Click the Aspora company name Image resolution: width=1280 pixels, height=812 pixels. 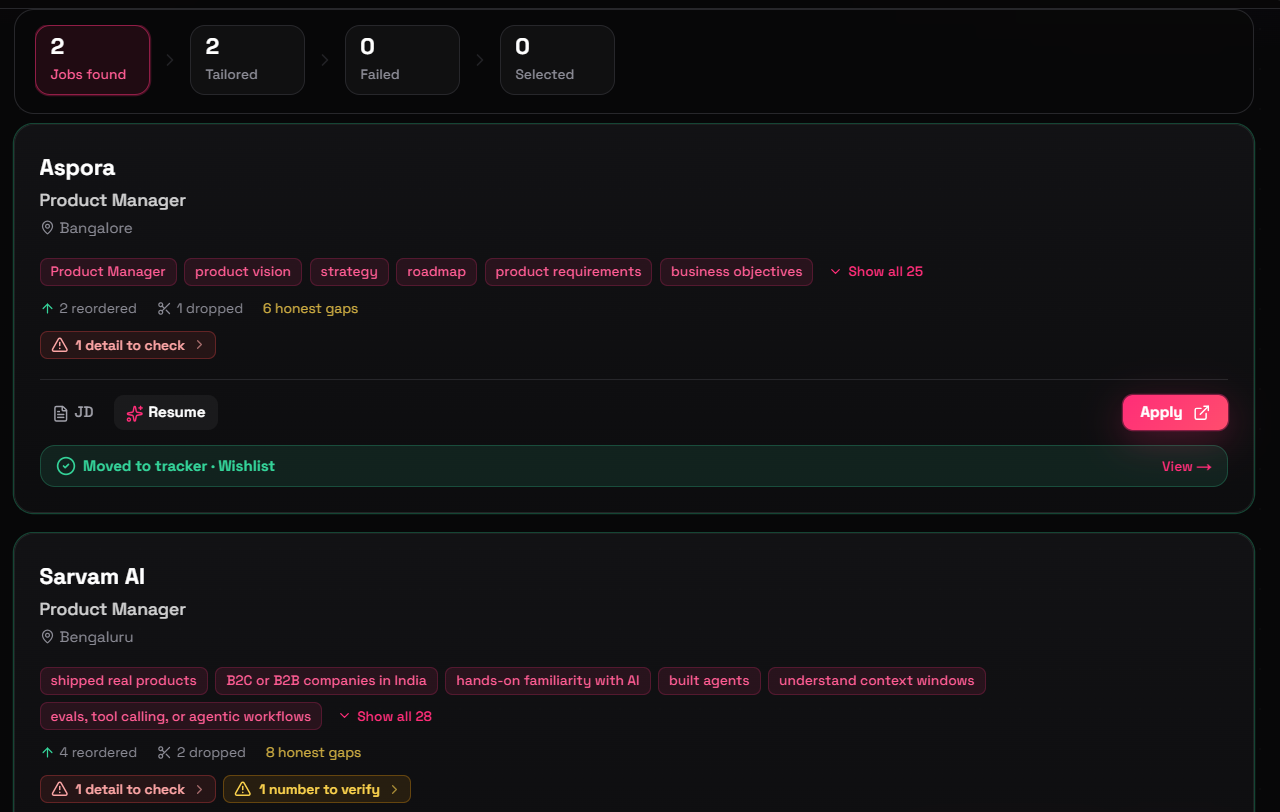pos(77,167)
